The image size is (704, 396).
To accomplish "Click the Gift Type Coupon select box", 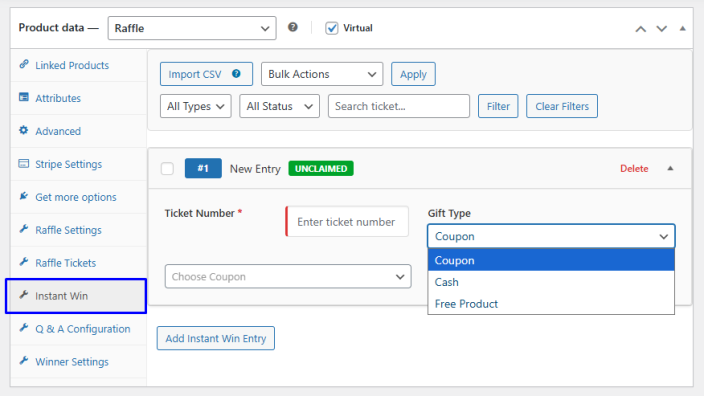I will [551, 236].
